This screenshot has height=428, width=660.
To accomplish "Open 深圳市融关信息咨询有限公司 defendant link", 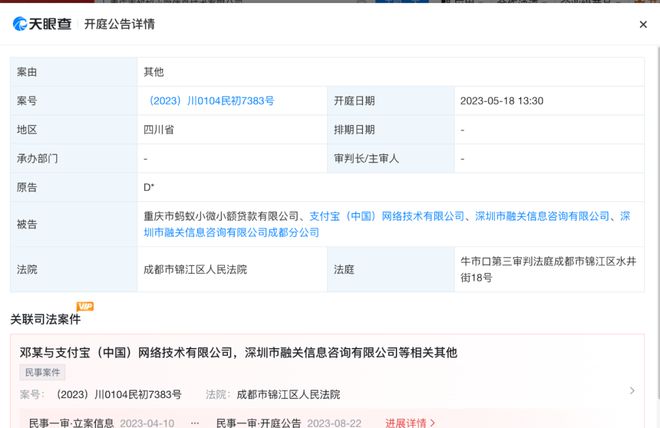I will [x=542, y=216].
